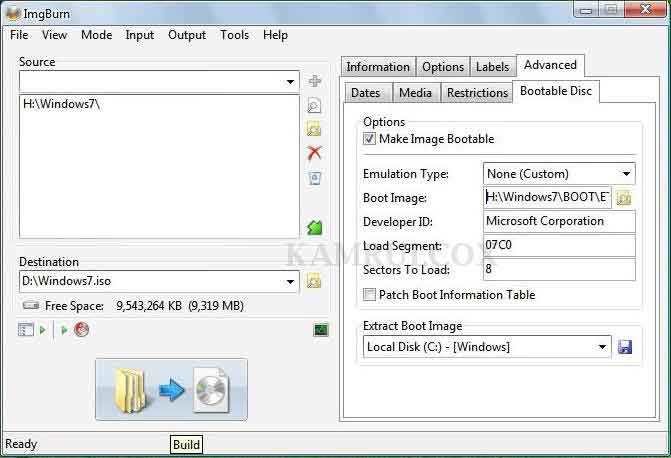Open the Mode menu

[x=97, y=35]
